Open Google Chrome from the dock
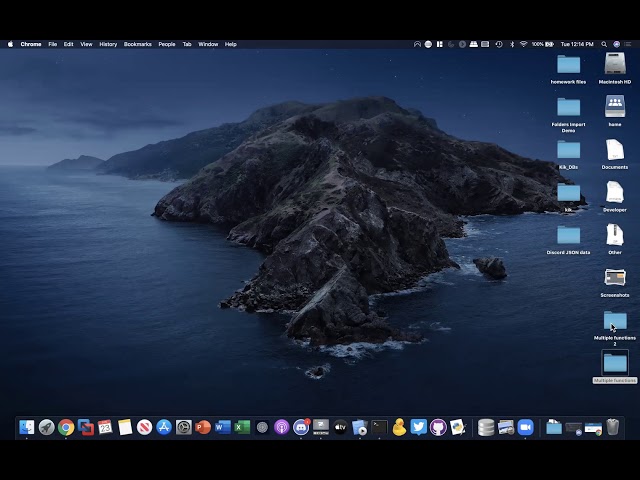The image size is (640, 480). [x=66, y=427]
